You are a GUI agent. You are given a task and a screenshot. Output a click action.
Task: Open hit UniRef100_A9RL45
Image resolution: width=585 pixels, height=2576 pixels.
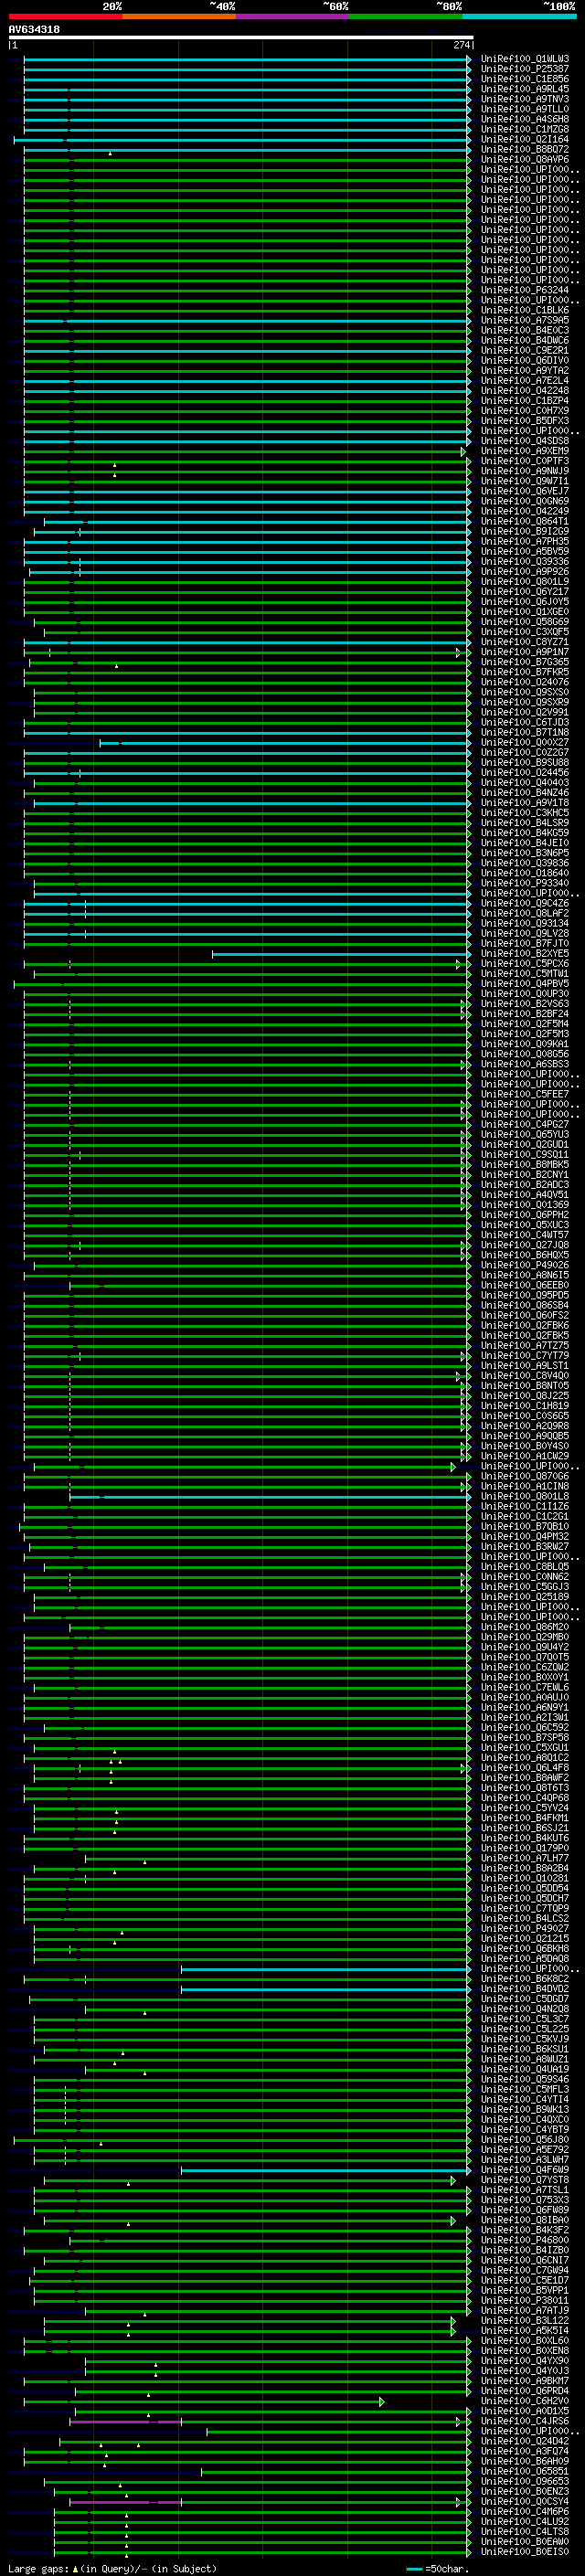click(x=524, y=89)
